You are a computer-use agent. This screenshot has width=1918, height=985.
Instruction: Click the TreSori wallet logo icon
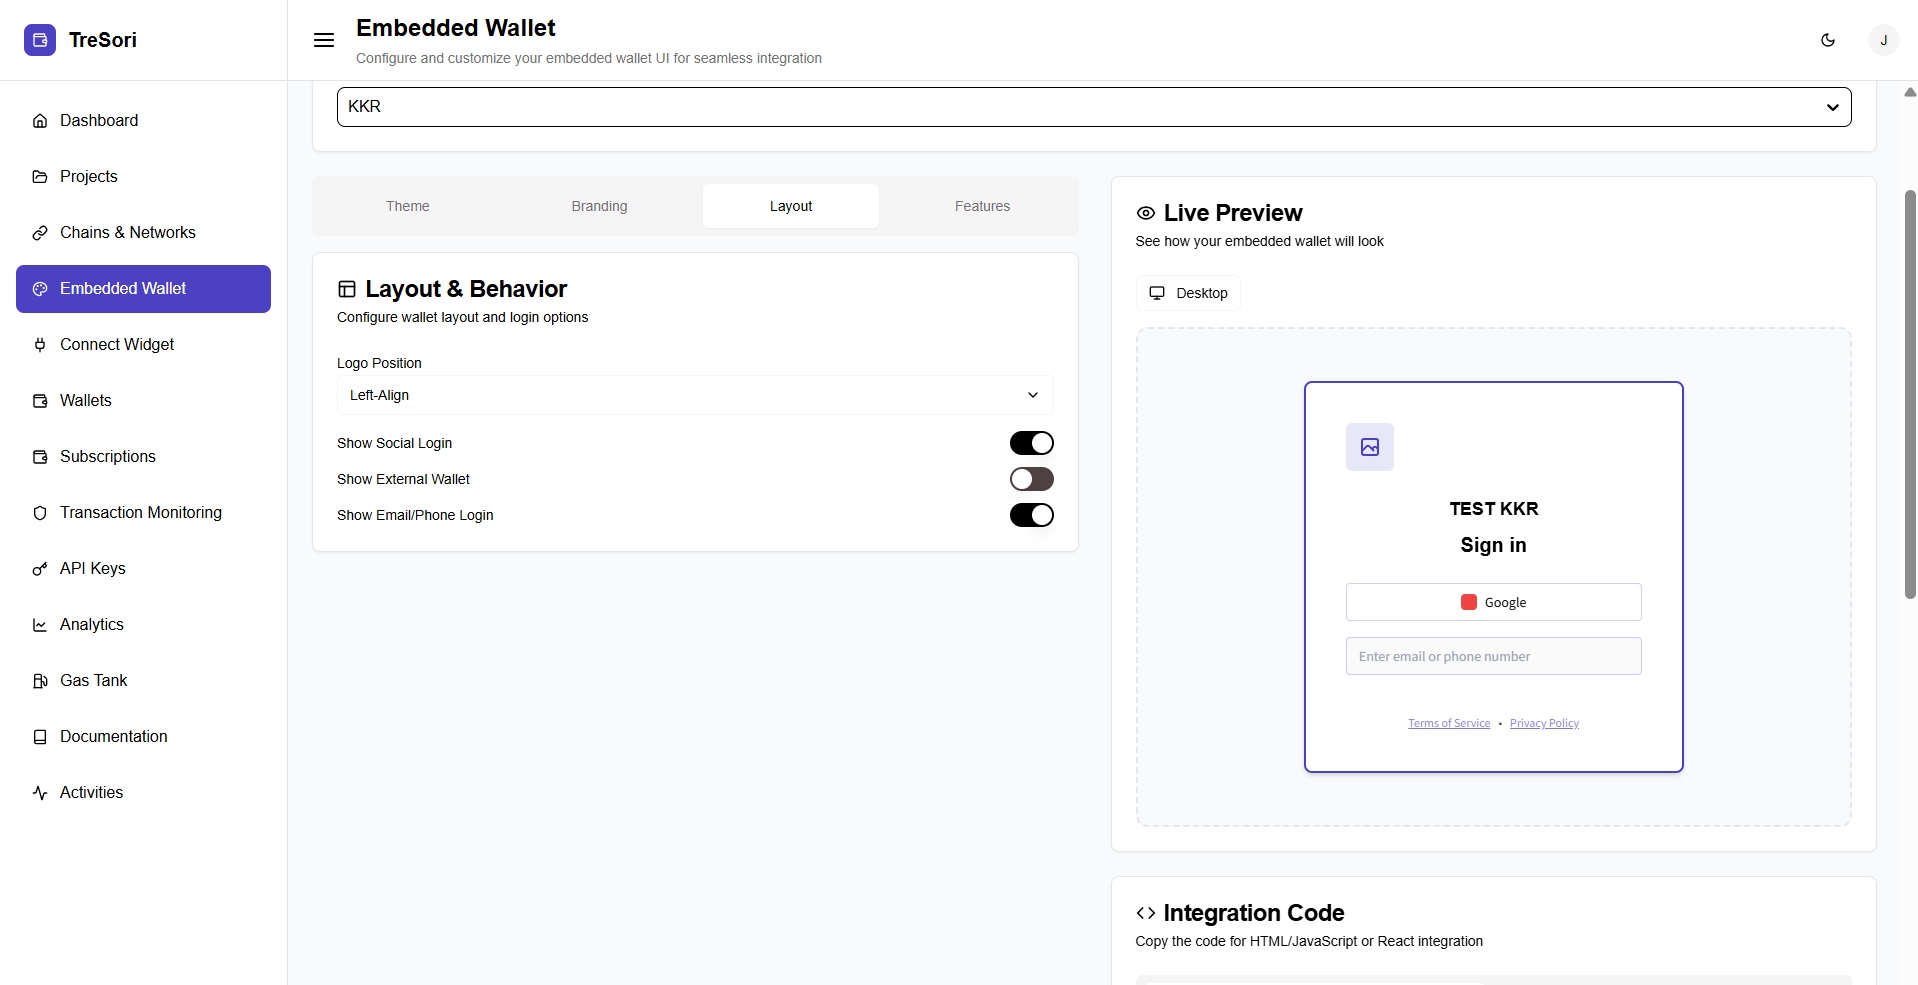pos(40,40)
